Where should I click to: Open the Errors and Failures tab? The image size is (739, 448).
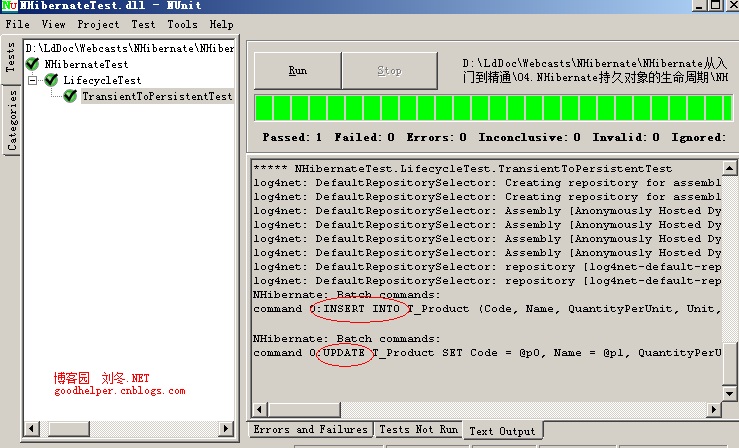click(311, 429)
